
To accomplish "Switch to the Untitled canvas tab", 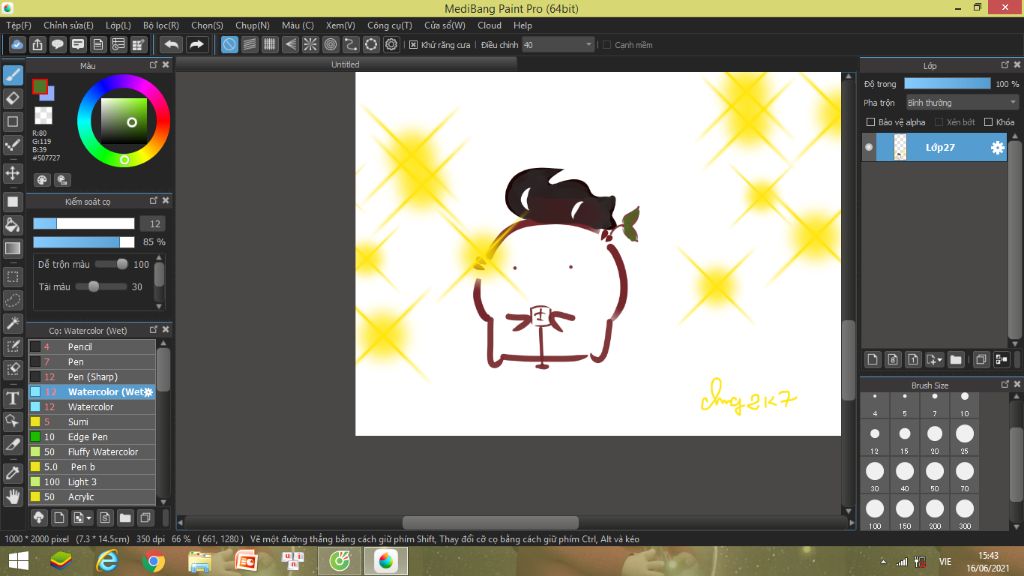I will 345,64.
